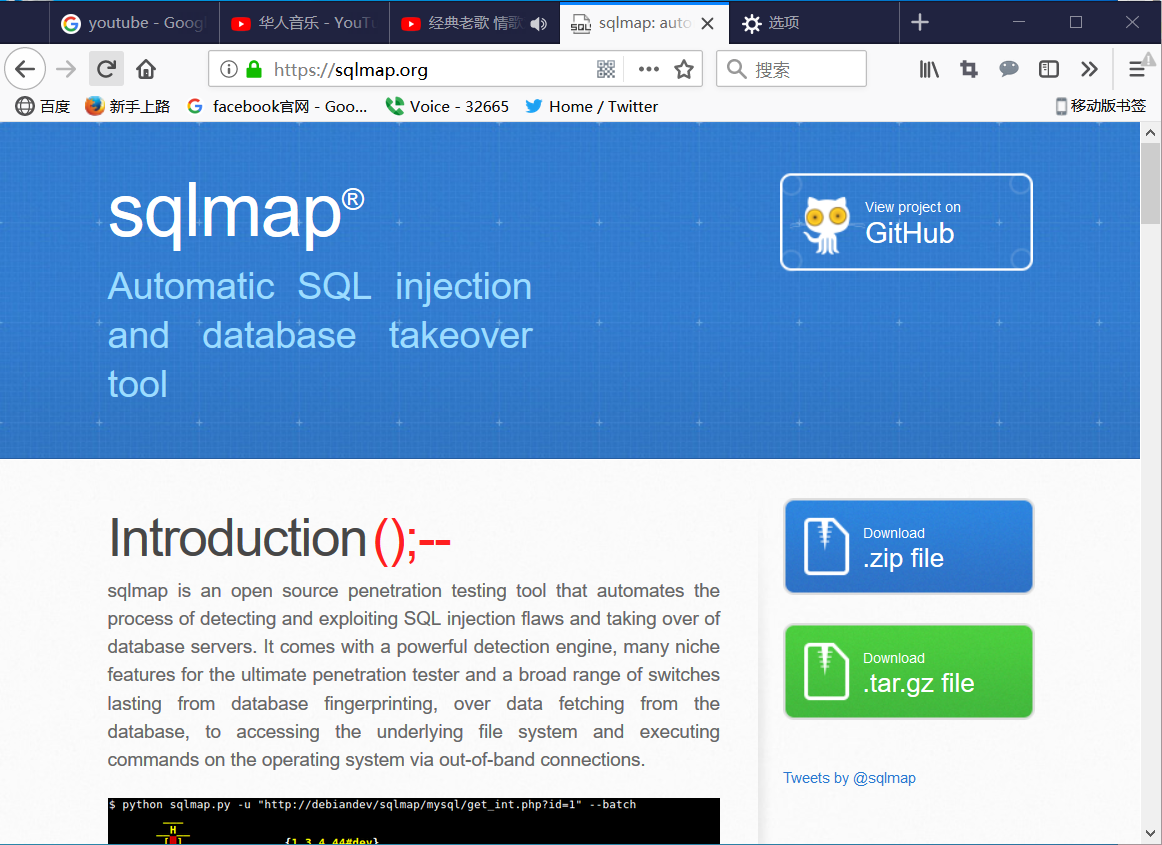Click the GitHub octocat icon
This screenshot has width=1162, height=845.
(826, 224)
